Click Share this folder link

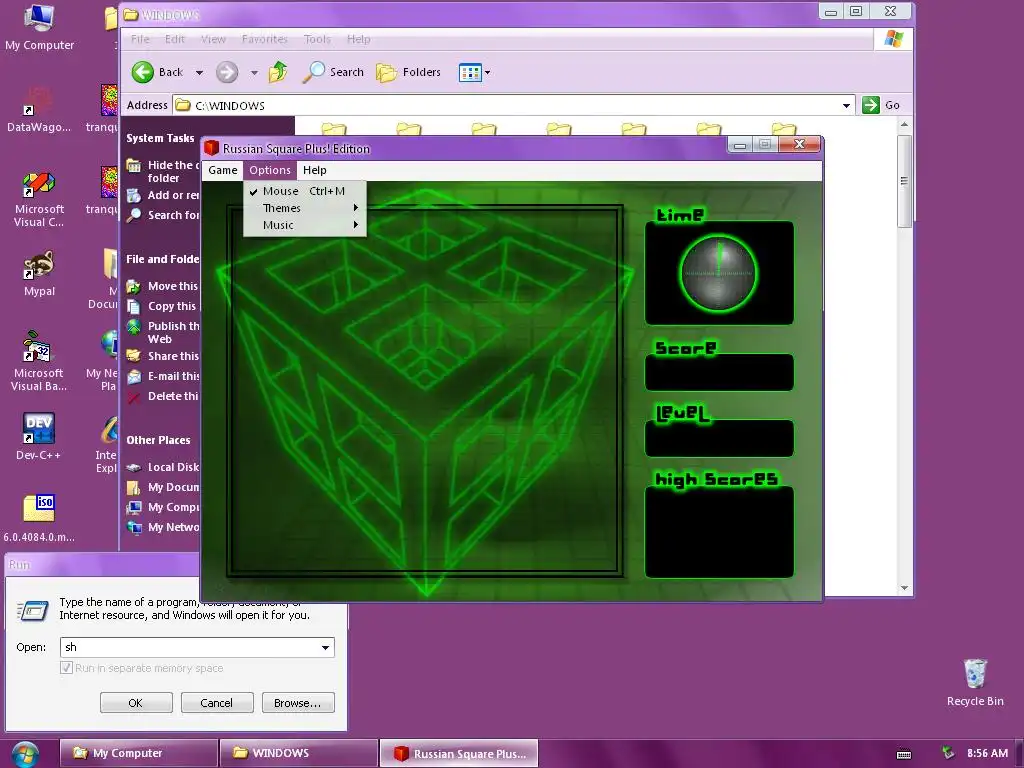(173, 357)
